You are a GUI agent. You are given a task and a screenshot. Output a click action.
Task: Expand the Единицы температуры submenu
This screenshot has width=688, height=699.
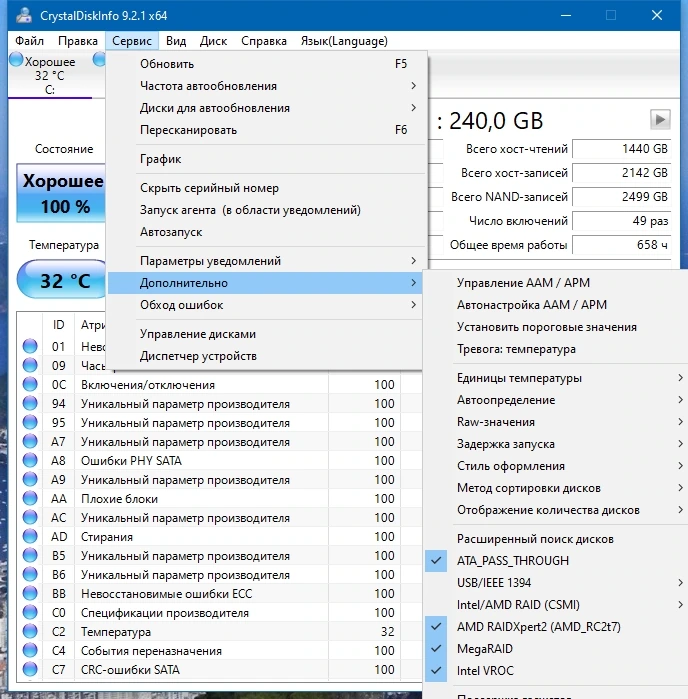click(555, 378)
